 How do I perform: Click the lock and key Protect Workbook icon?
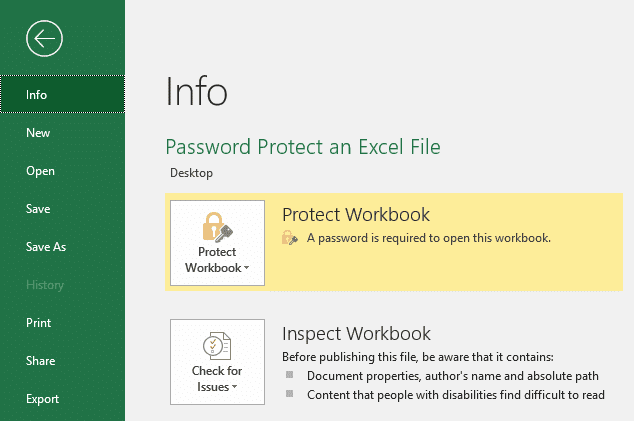tap(217, 226)
